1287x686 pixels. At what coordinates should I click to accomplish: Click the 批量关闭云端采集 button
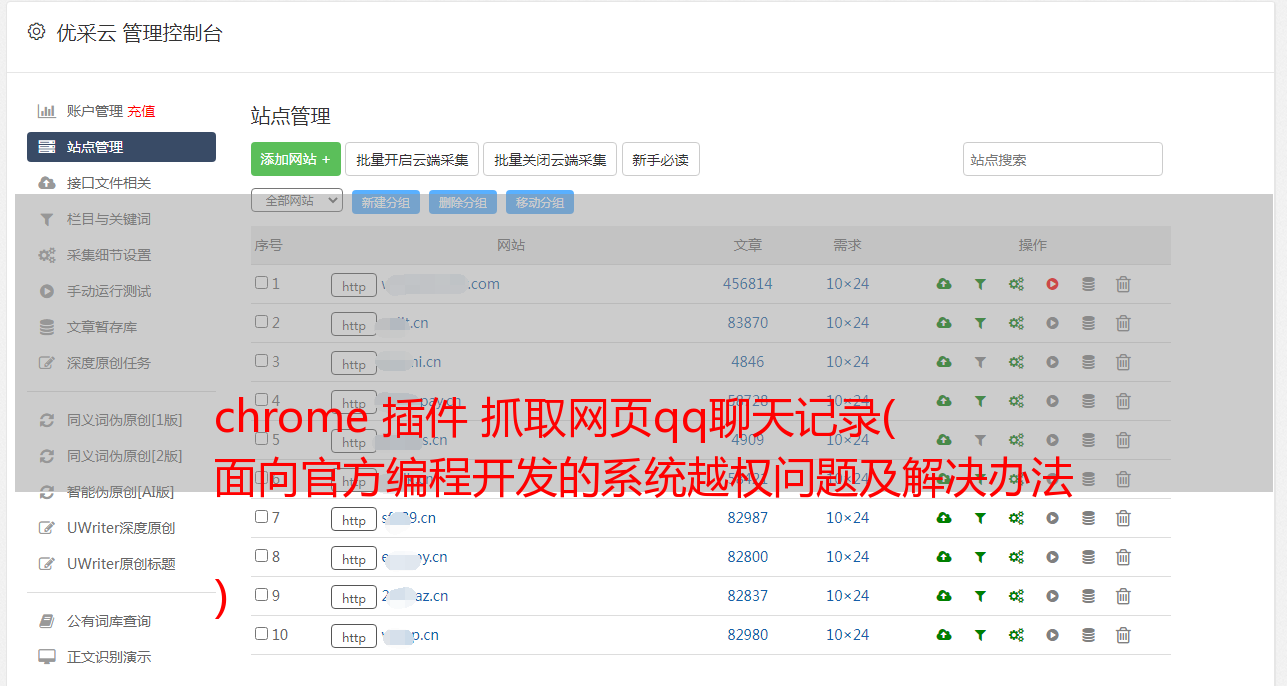(x=550, y=159)
